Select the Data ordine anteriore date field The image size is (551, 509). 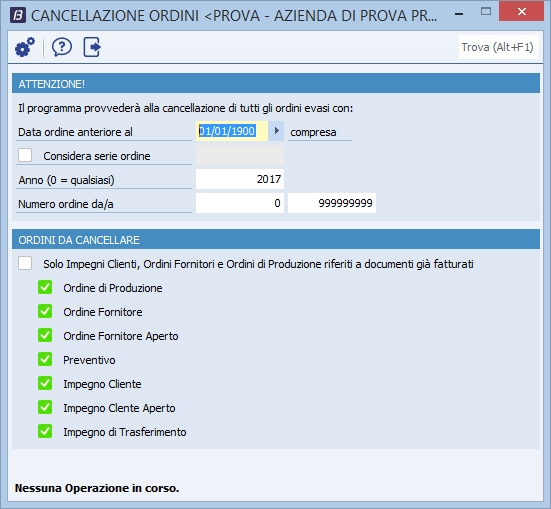(x=232, y=131)
